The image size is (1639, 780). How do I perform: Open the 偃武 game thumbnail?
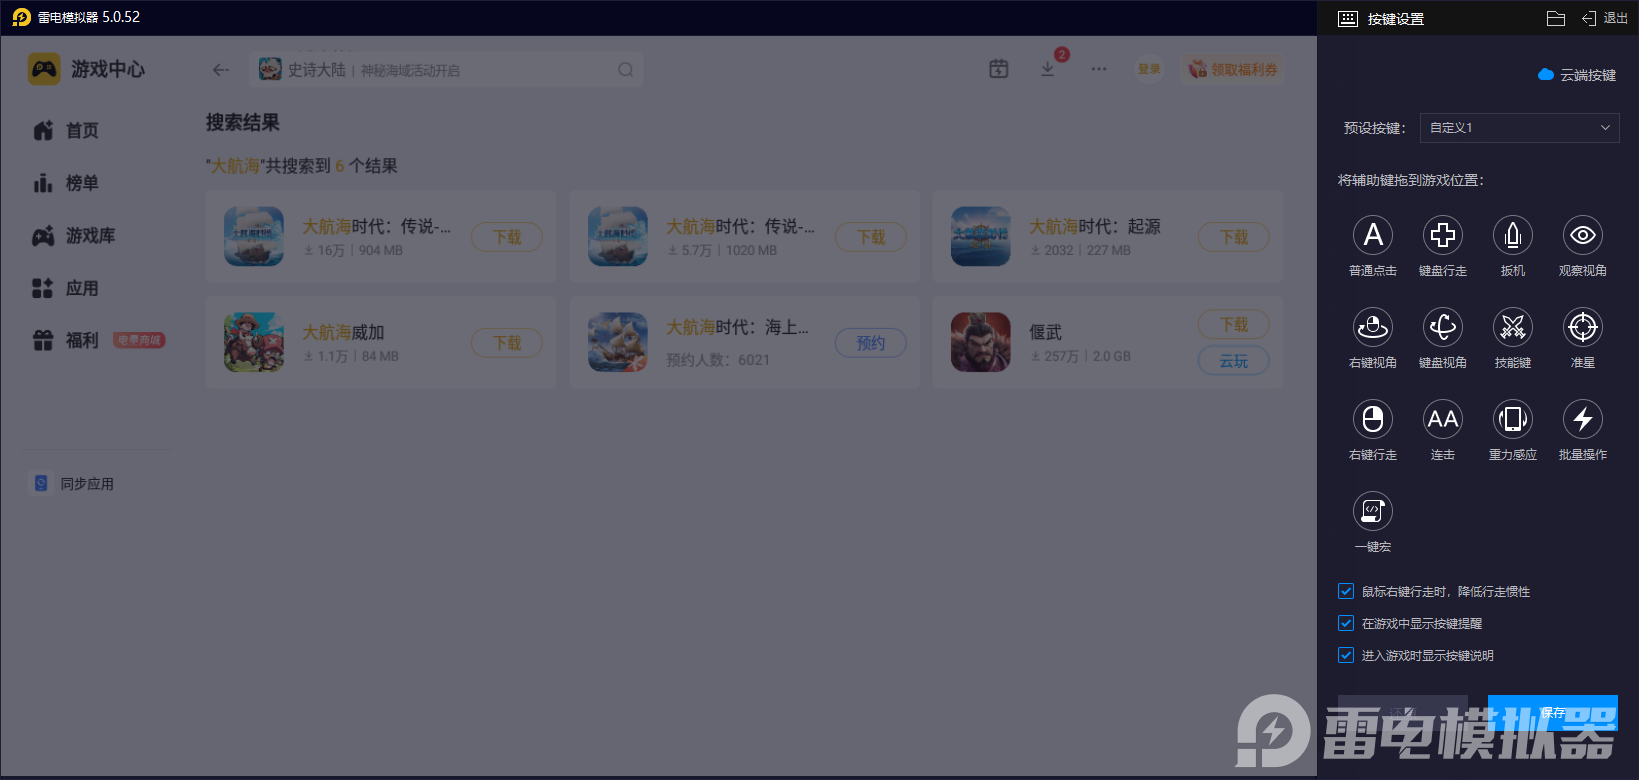[981, 342]
